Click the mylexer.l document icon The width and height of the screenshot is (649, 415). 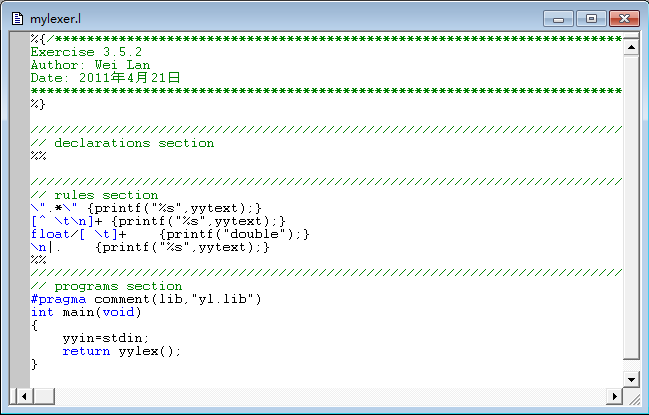17,19
